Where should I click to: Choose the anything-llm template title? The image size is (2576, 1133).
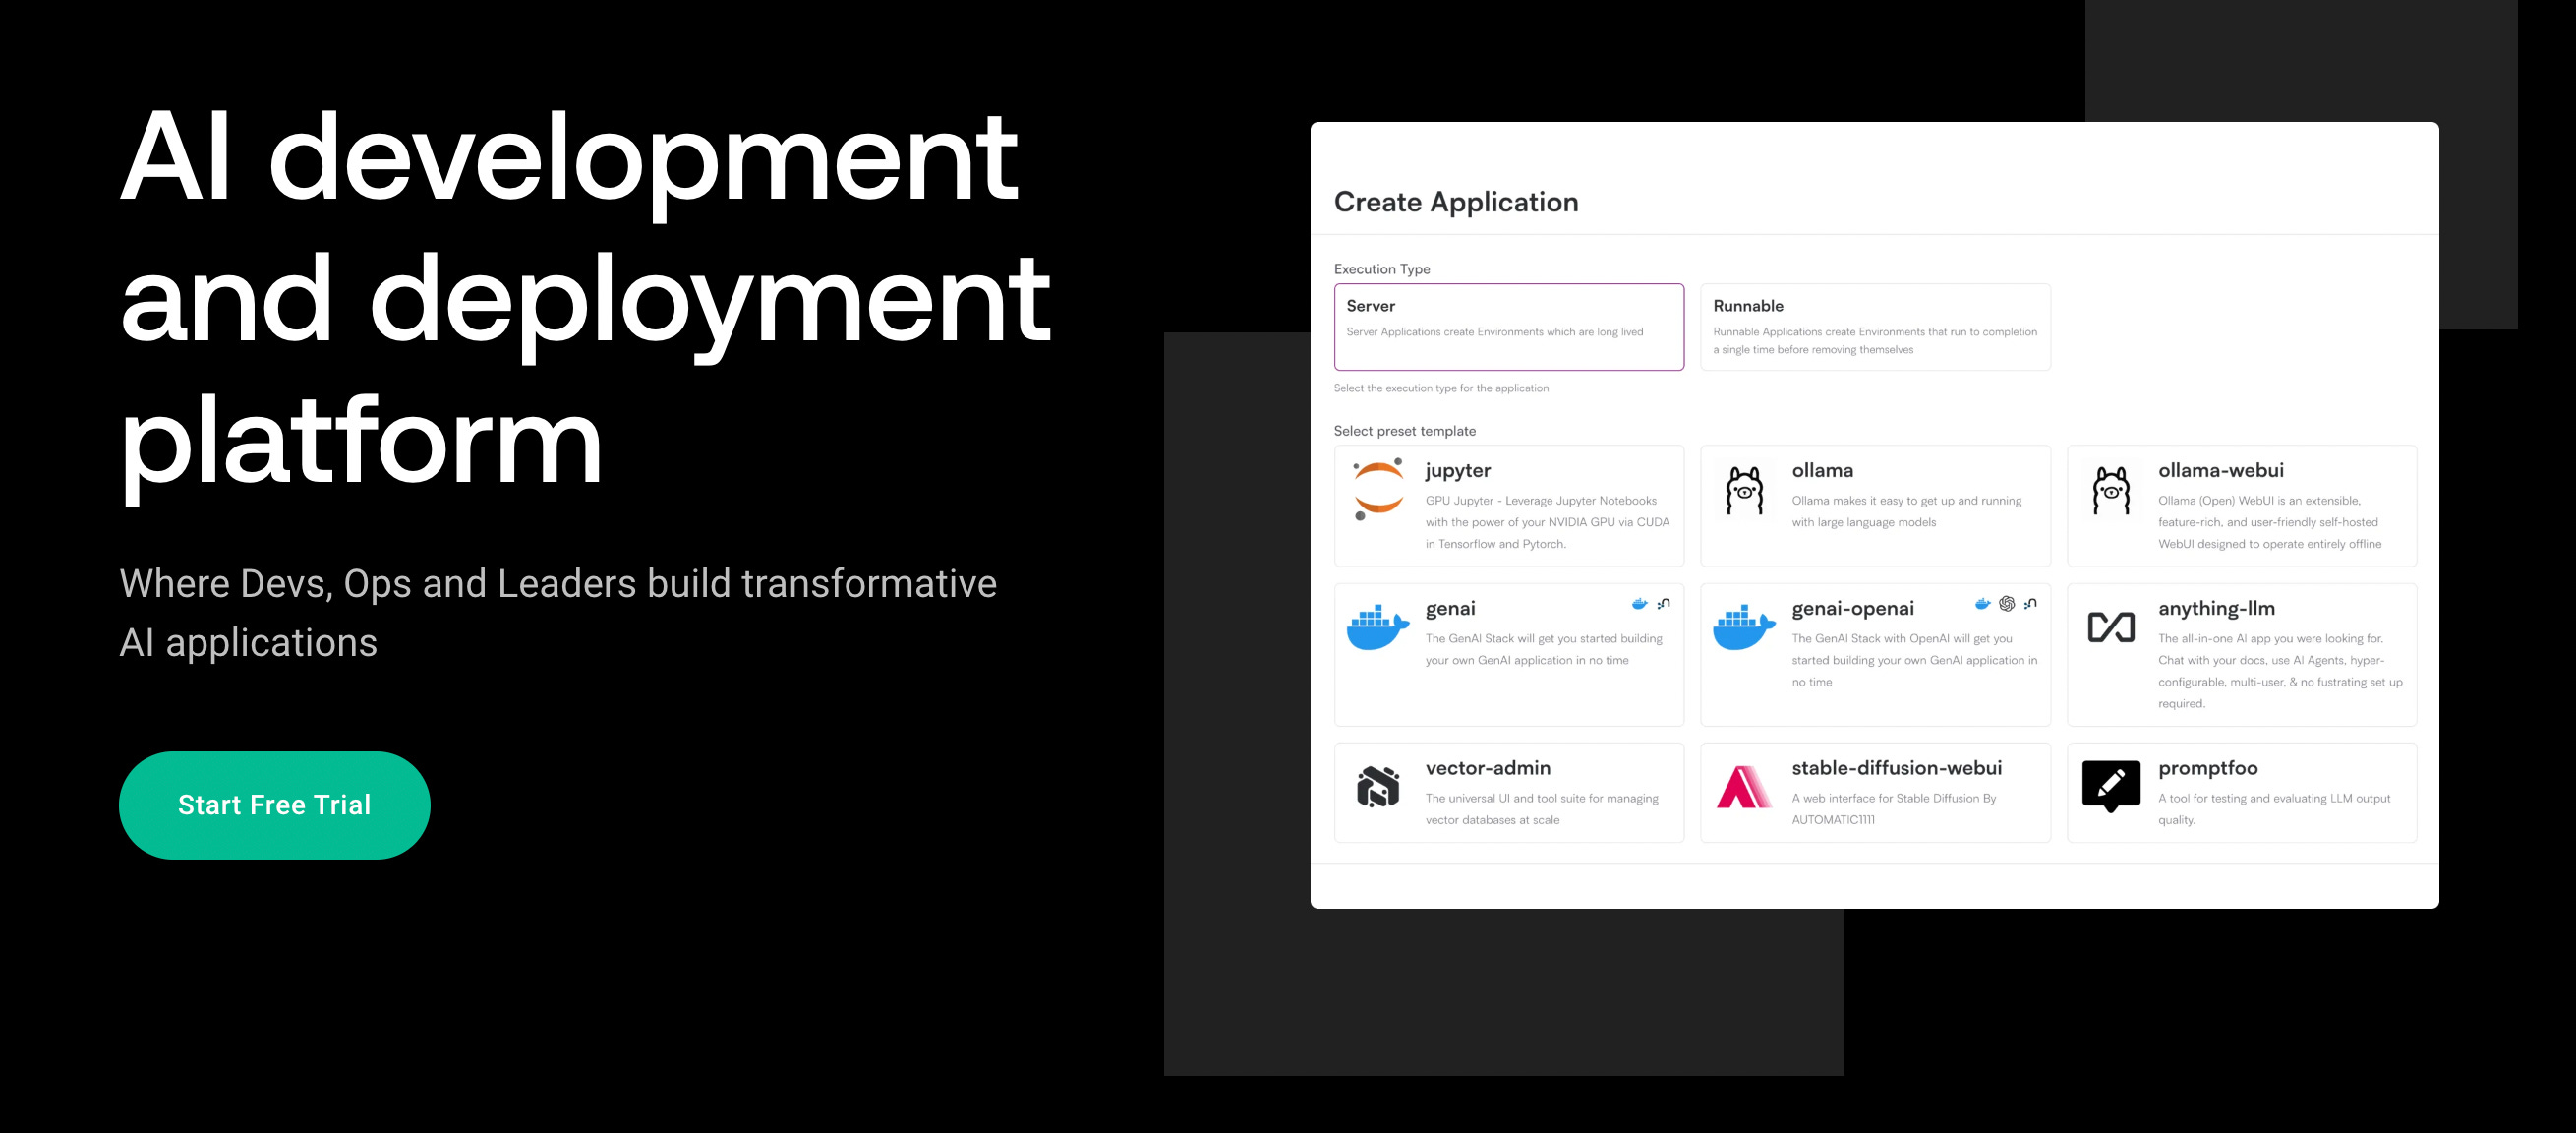point(2216,608)
